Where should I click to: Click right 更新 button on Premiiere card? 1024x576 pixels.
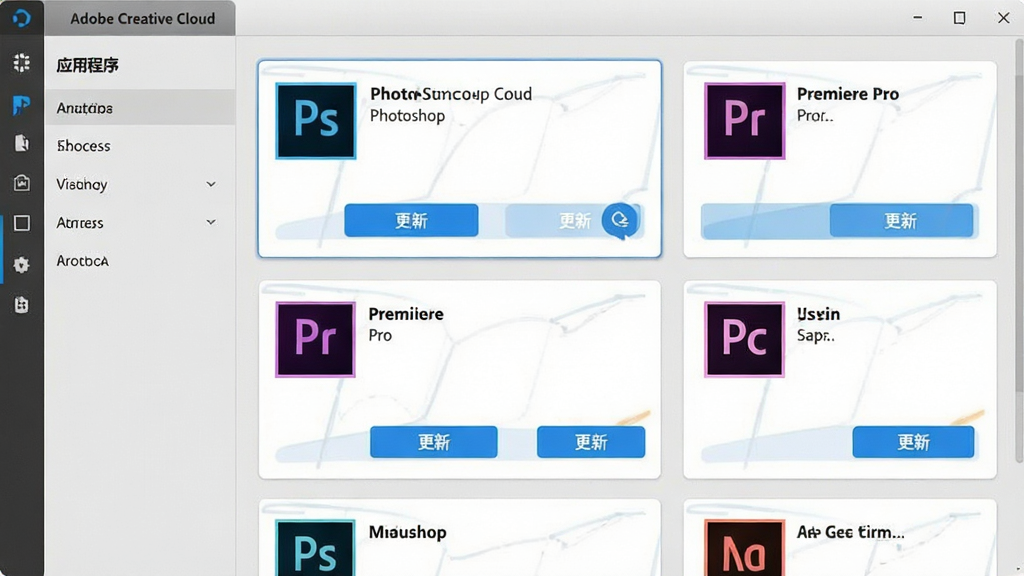pos(591,442)
